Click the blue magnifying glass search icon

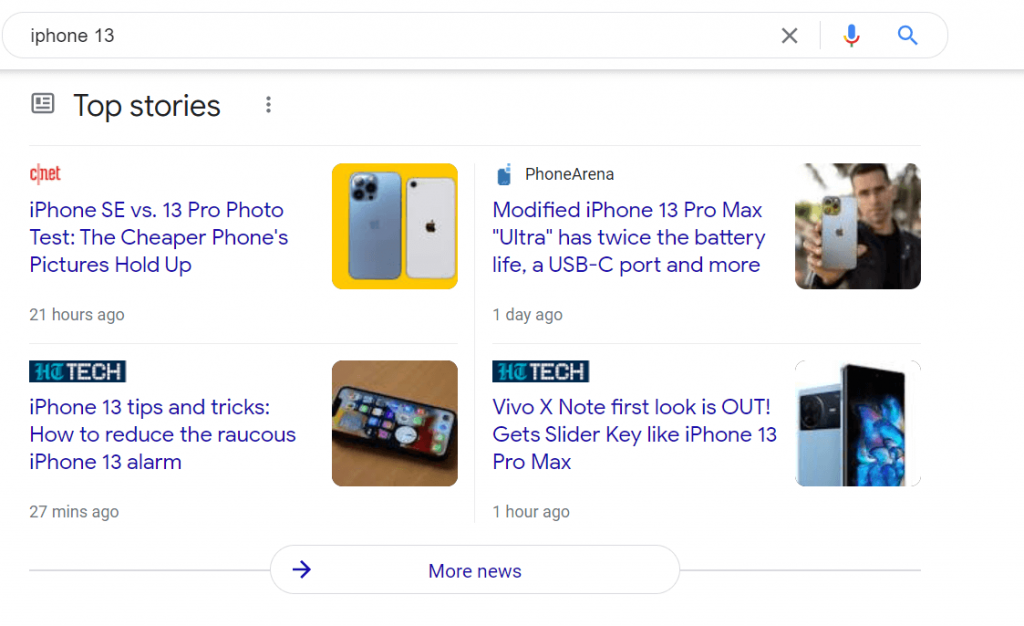click(907, 35)
